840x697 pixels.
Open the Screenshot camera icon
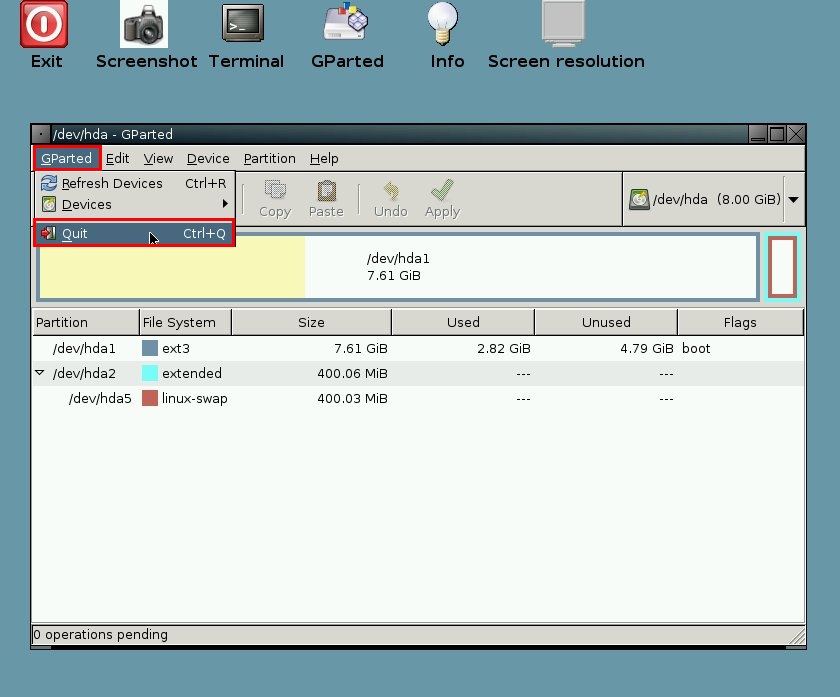pos(144,24)
